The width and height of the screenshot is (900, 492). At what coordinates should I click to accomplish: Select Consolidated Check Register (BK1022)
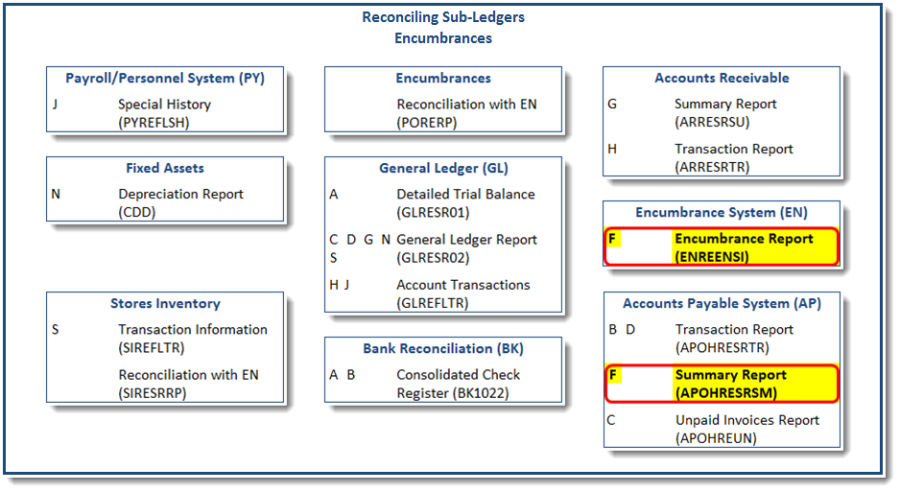(x=458, y=383)
